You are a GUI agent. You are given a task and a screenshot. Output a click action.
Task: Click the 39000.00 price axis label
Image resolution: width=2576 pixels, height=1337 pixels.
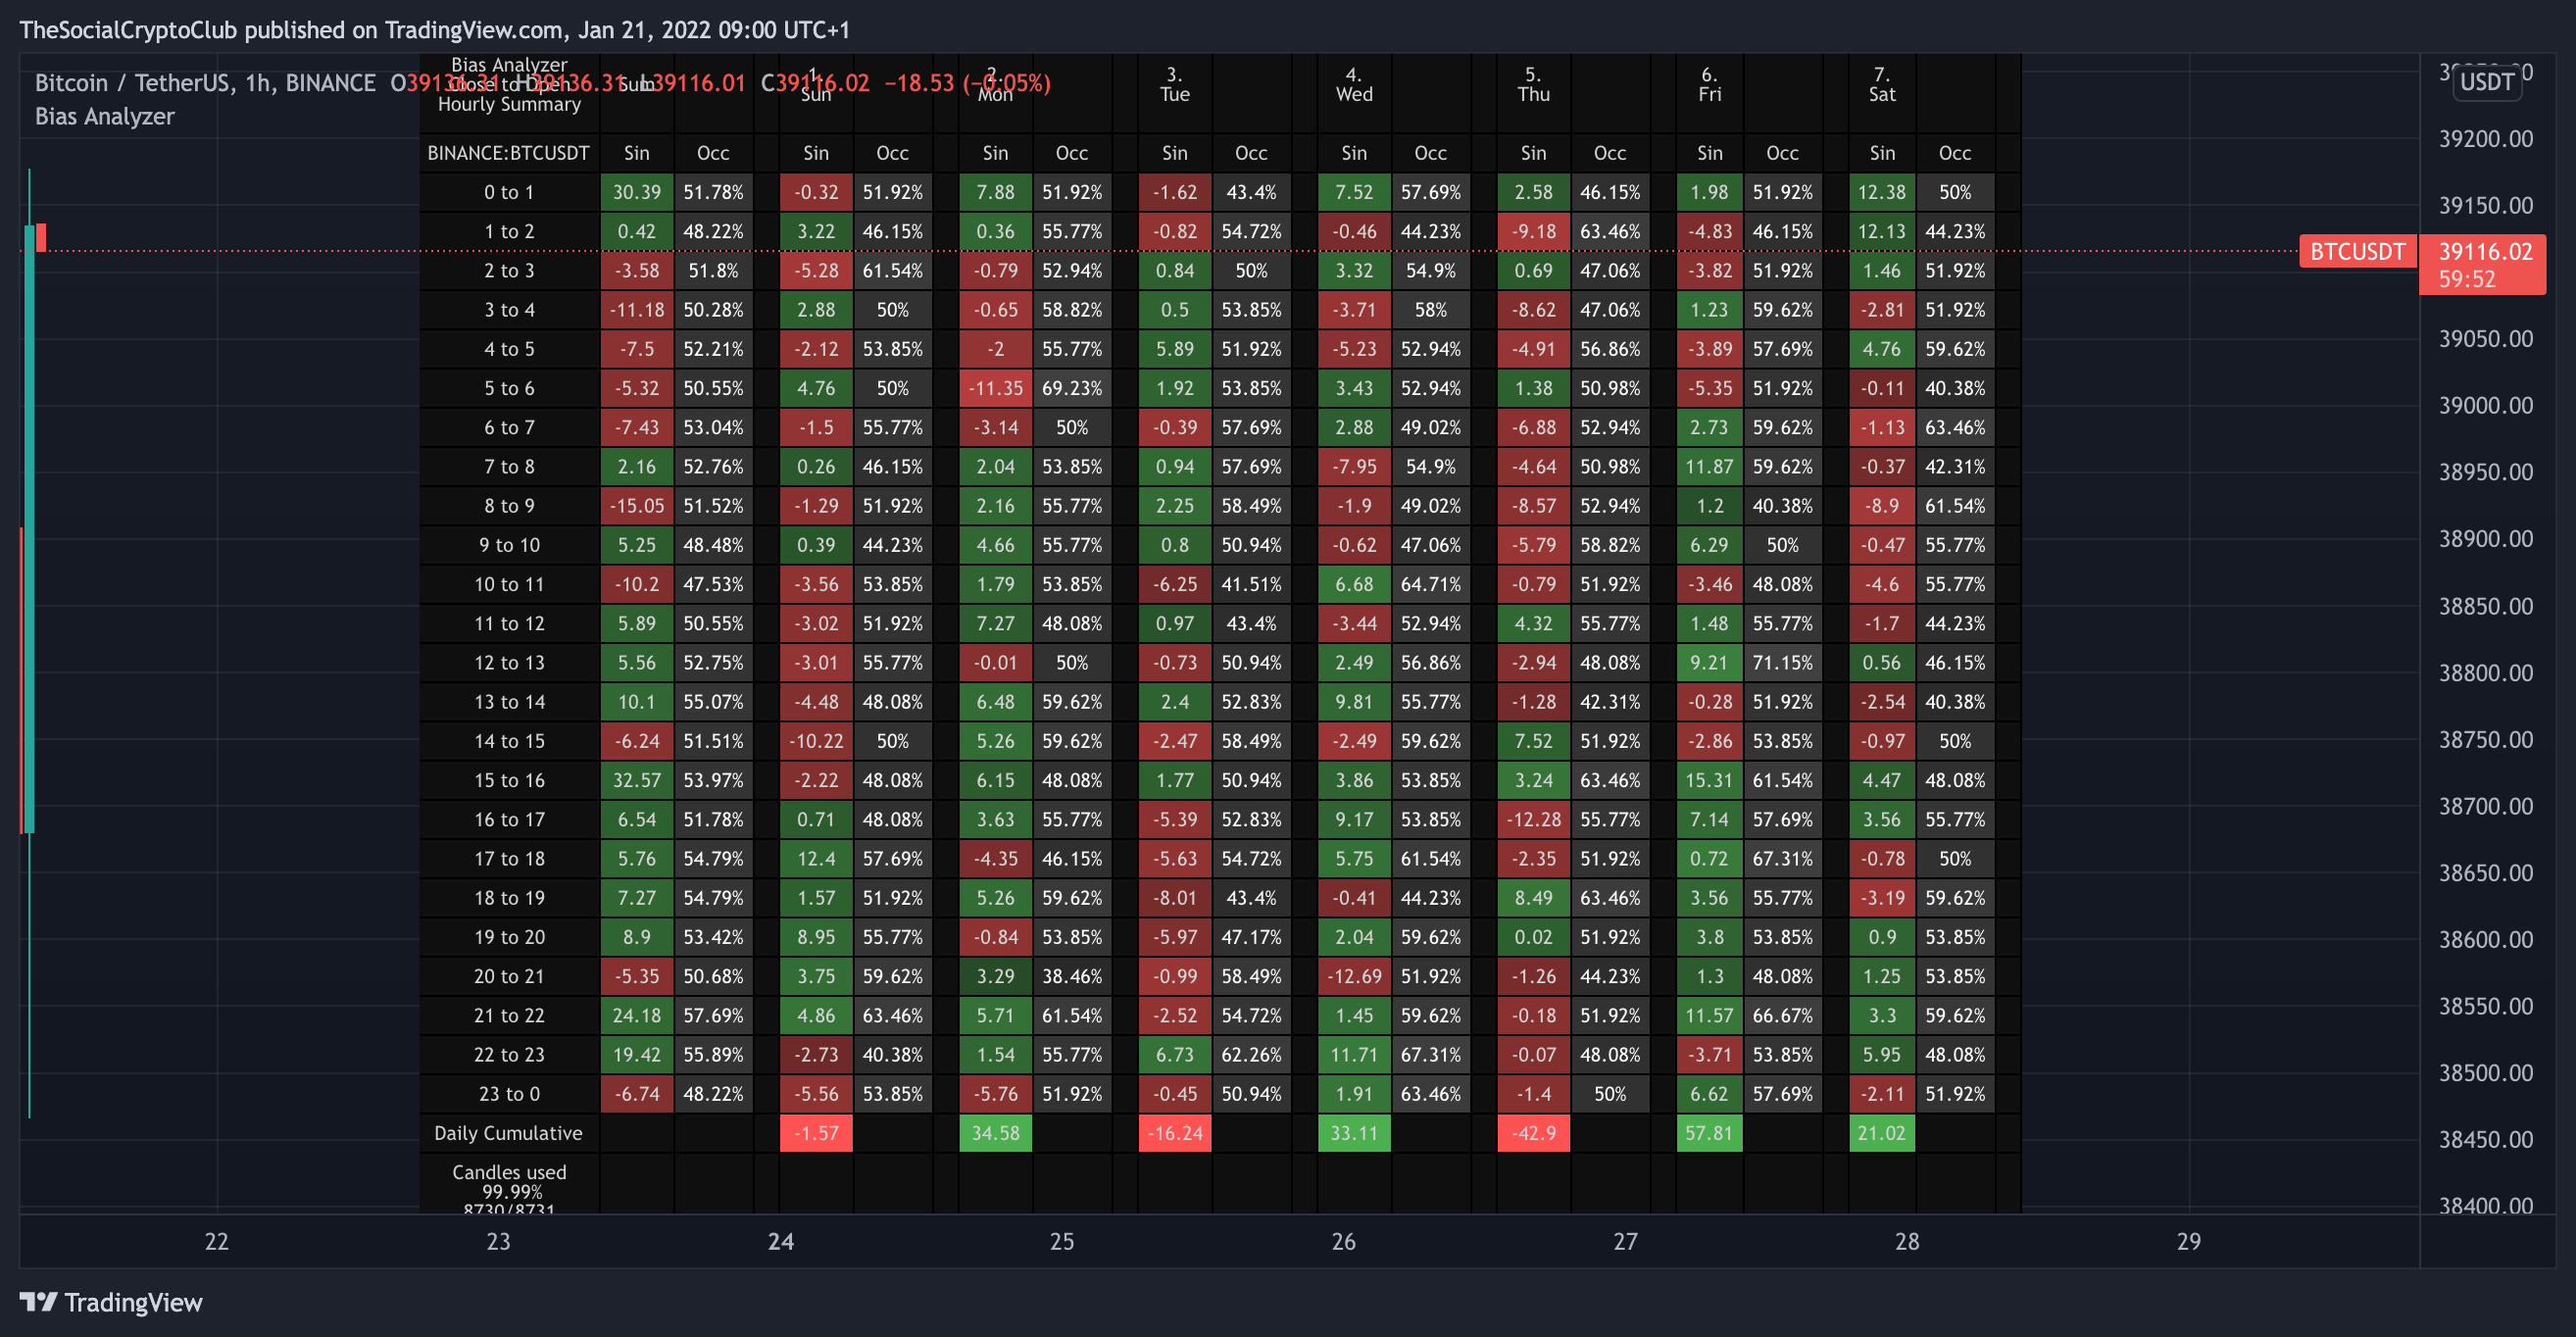pyautogui.click(x=2485, y=405)
